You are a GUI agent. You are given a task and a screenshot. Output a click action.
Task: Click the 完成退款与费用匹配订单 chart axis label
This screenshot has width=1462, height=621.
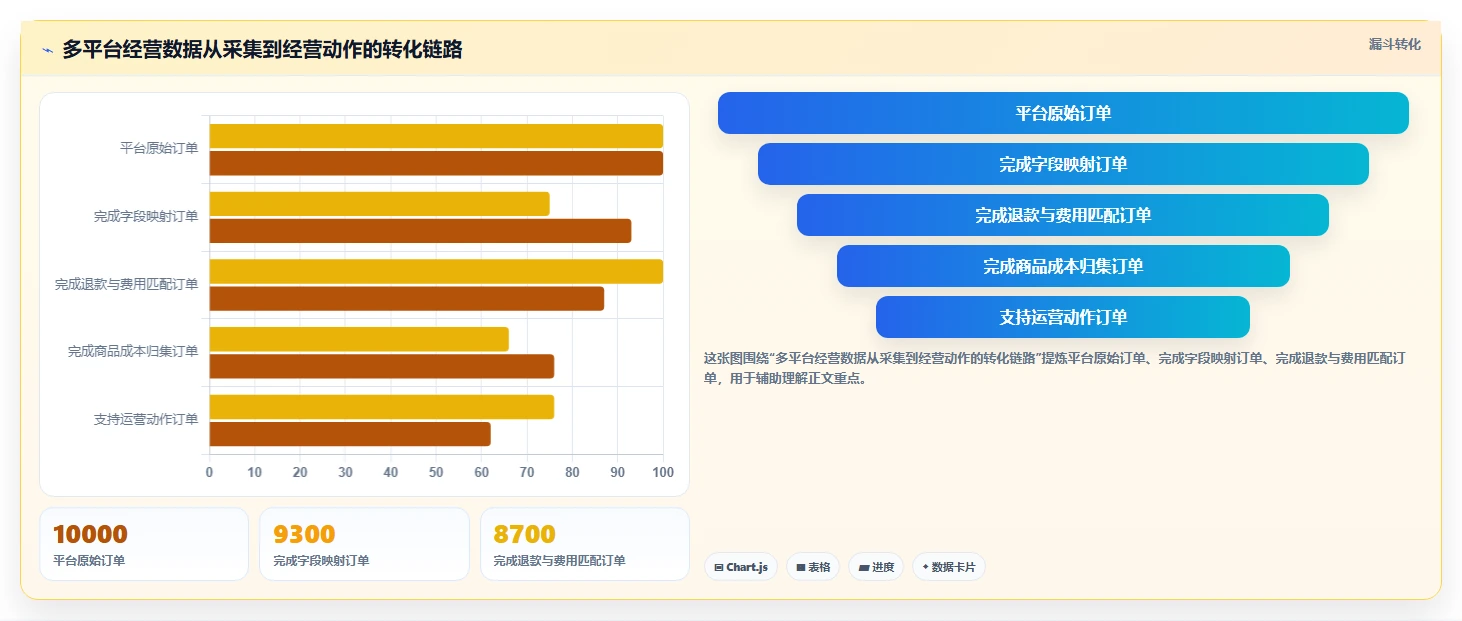click(x=126, y=284)
